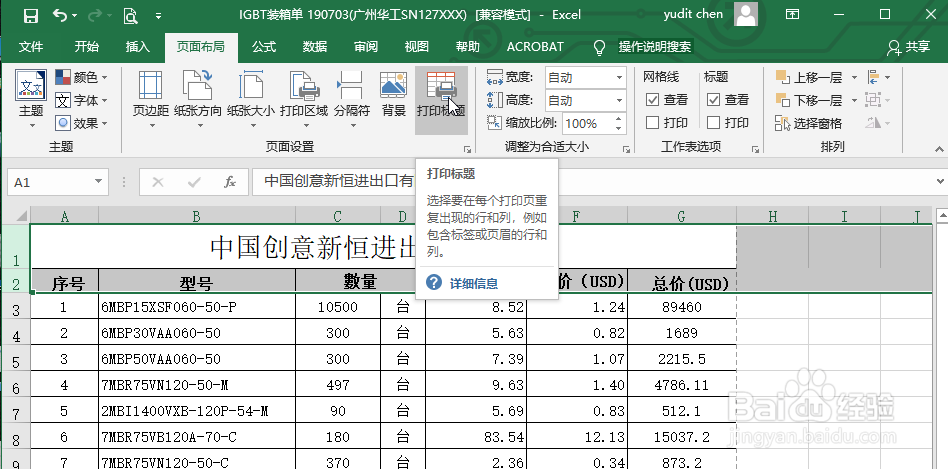
Task: Switch to the 开始 Home tab
Action: click(86, 47)
